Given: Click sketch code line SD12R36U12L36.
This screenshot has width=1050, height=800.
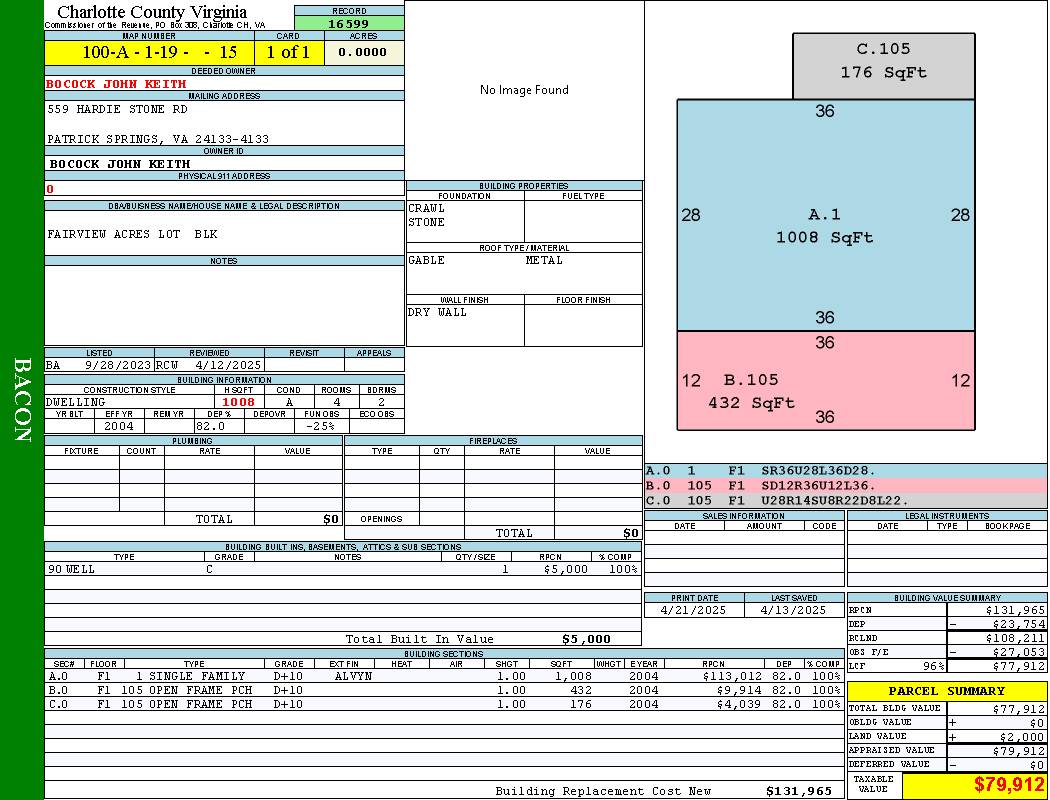Looking at the screenshot, I should point(818,485).
